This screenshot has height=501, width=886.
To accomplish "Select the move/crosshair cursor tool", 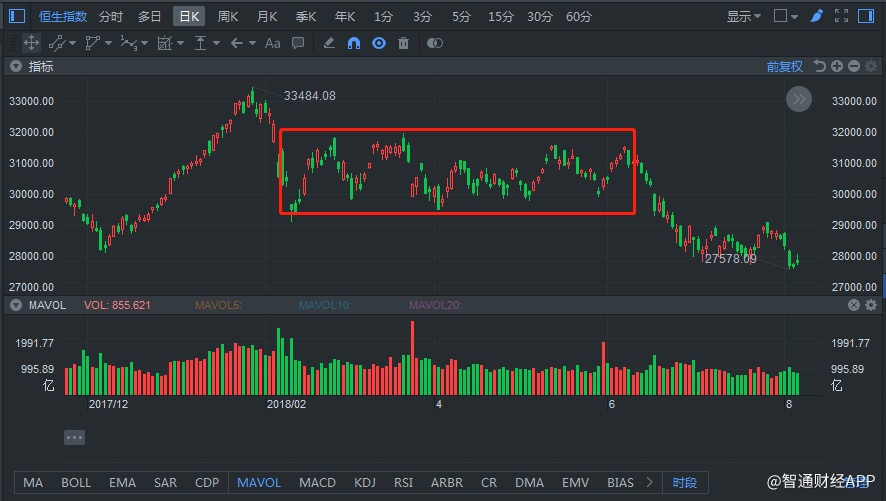I will point(31,43).
